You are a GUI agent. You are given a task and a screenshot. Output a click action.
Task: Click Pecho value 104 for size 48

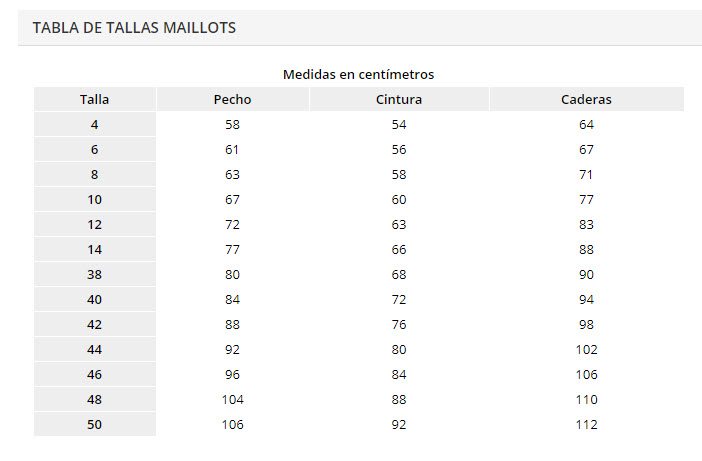(233, 400)
